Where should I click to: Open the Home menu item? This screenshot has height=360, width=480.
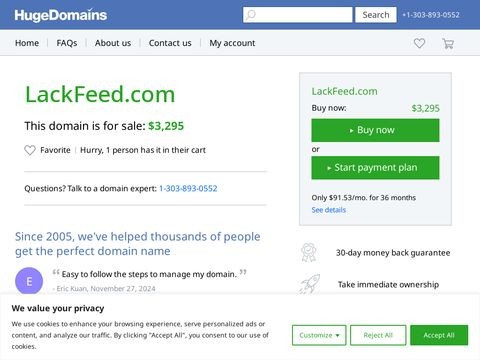(27, 43)
